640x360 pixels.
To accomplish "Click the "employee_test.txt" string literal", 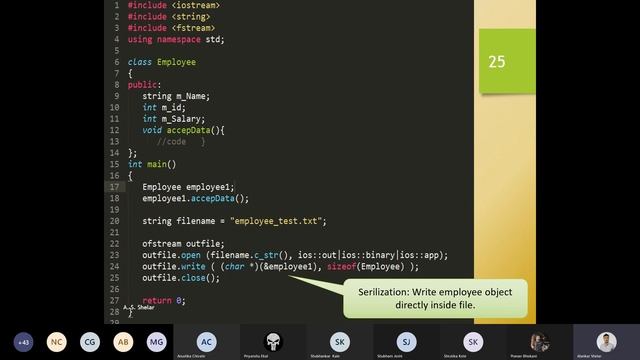I will (276, 221).
